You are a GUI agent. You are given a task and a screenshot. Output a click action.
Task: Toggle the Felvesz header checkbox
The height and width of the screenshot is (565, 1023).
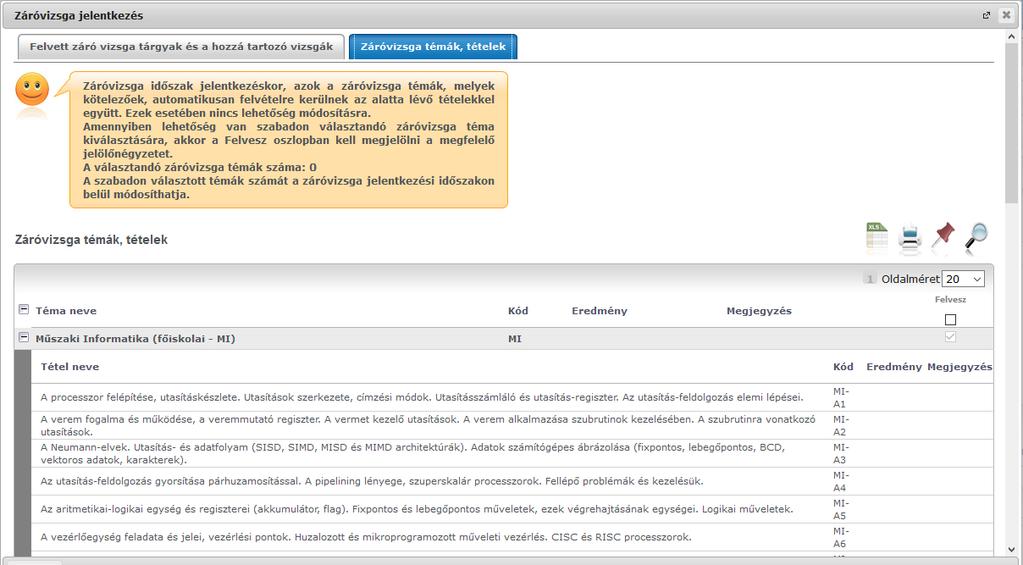click(950, 320)
